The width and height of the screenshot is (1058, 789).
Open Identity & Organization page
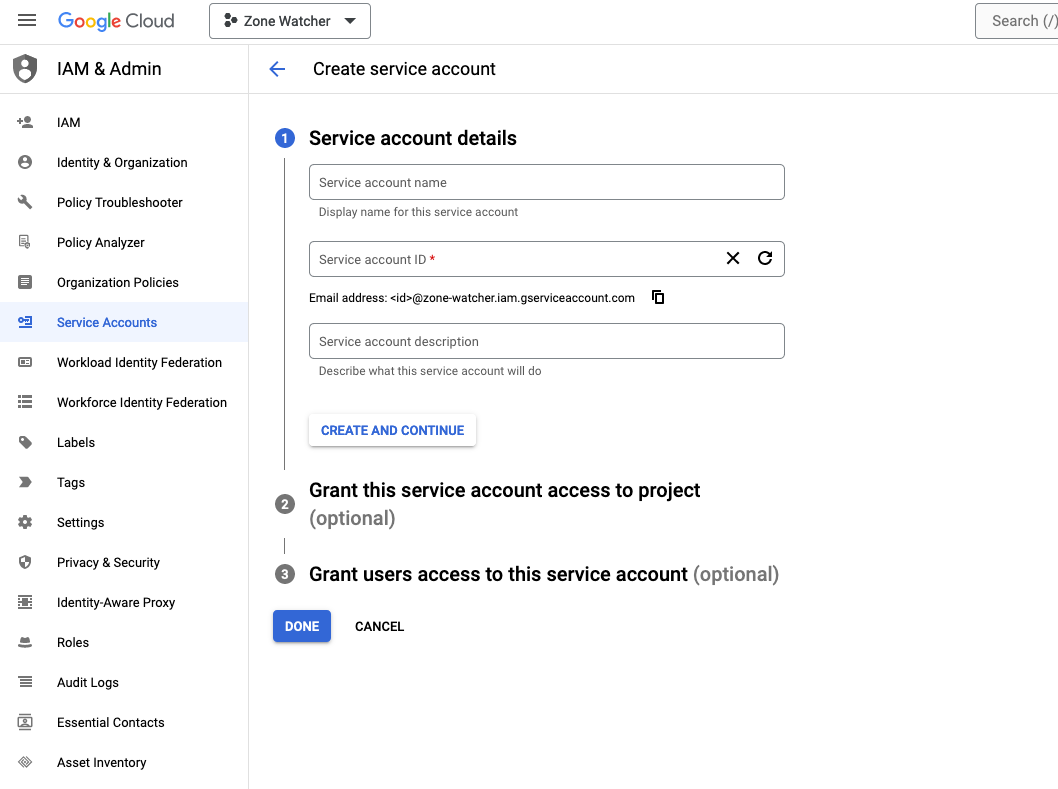pos(124,162)
